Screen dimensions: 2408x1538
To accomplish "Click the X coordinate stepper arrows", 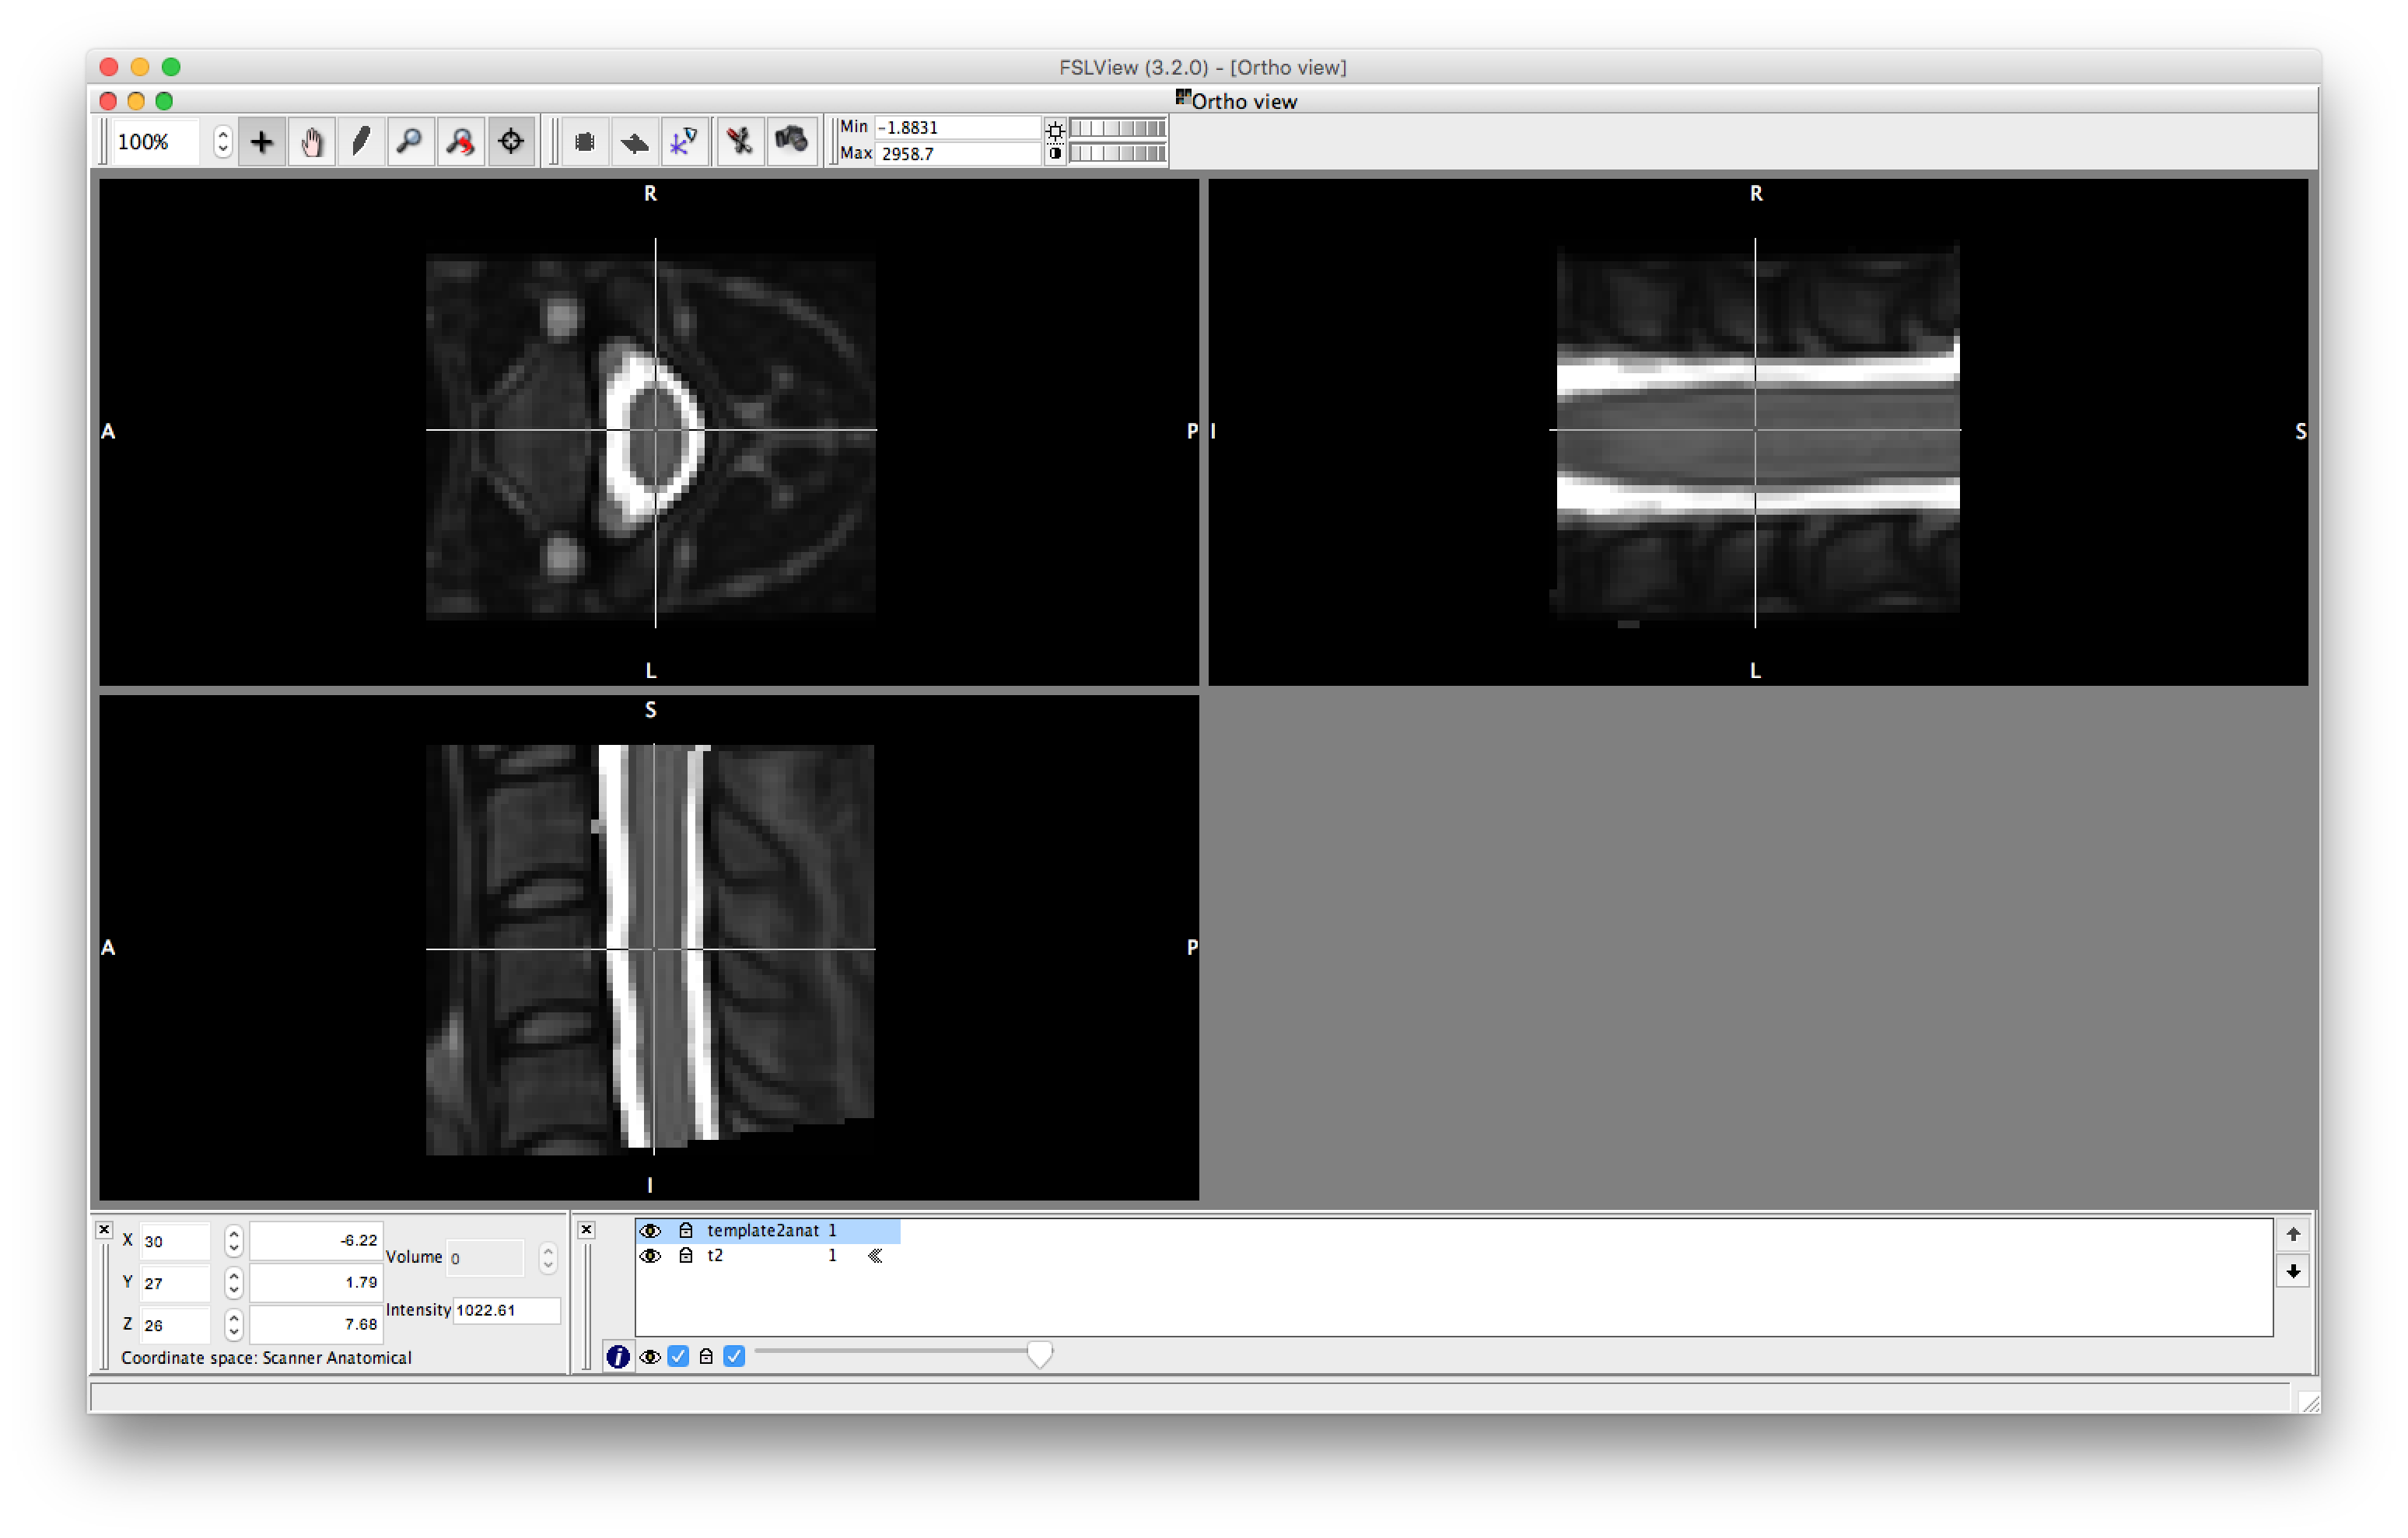I will click(x=233, y=1241).
